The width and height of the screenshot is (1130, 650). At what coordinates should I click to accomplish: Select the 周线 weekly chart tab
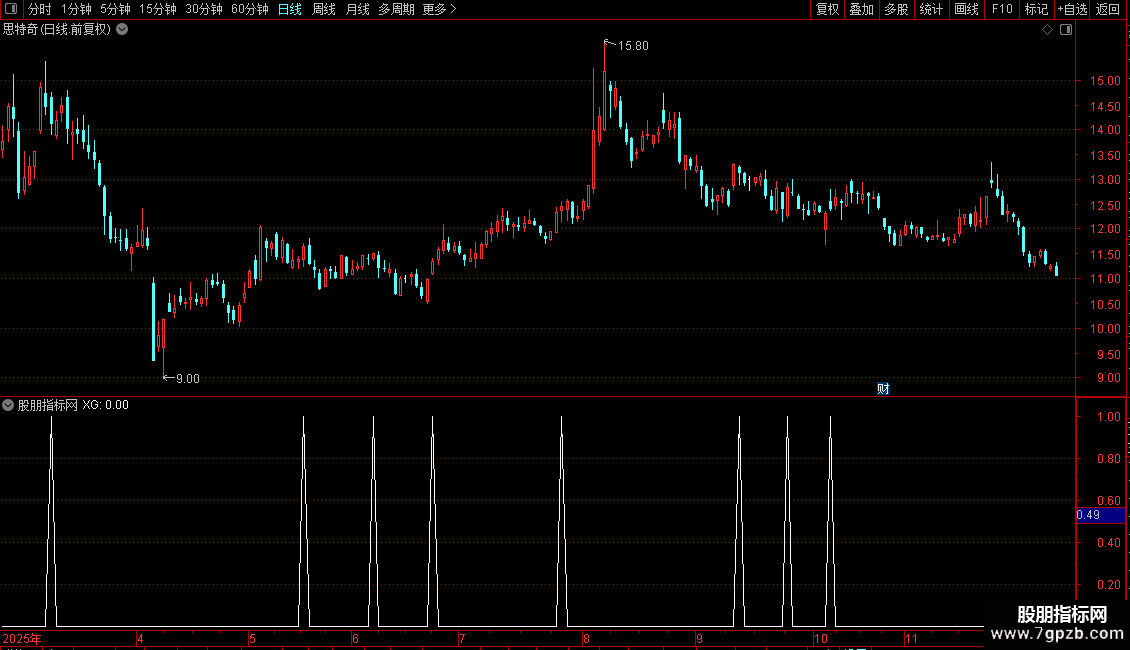coord(324,9)
